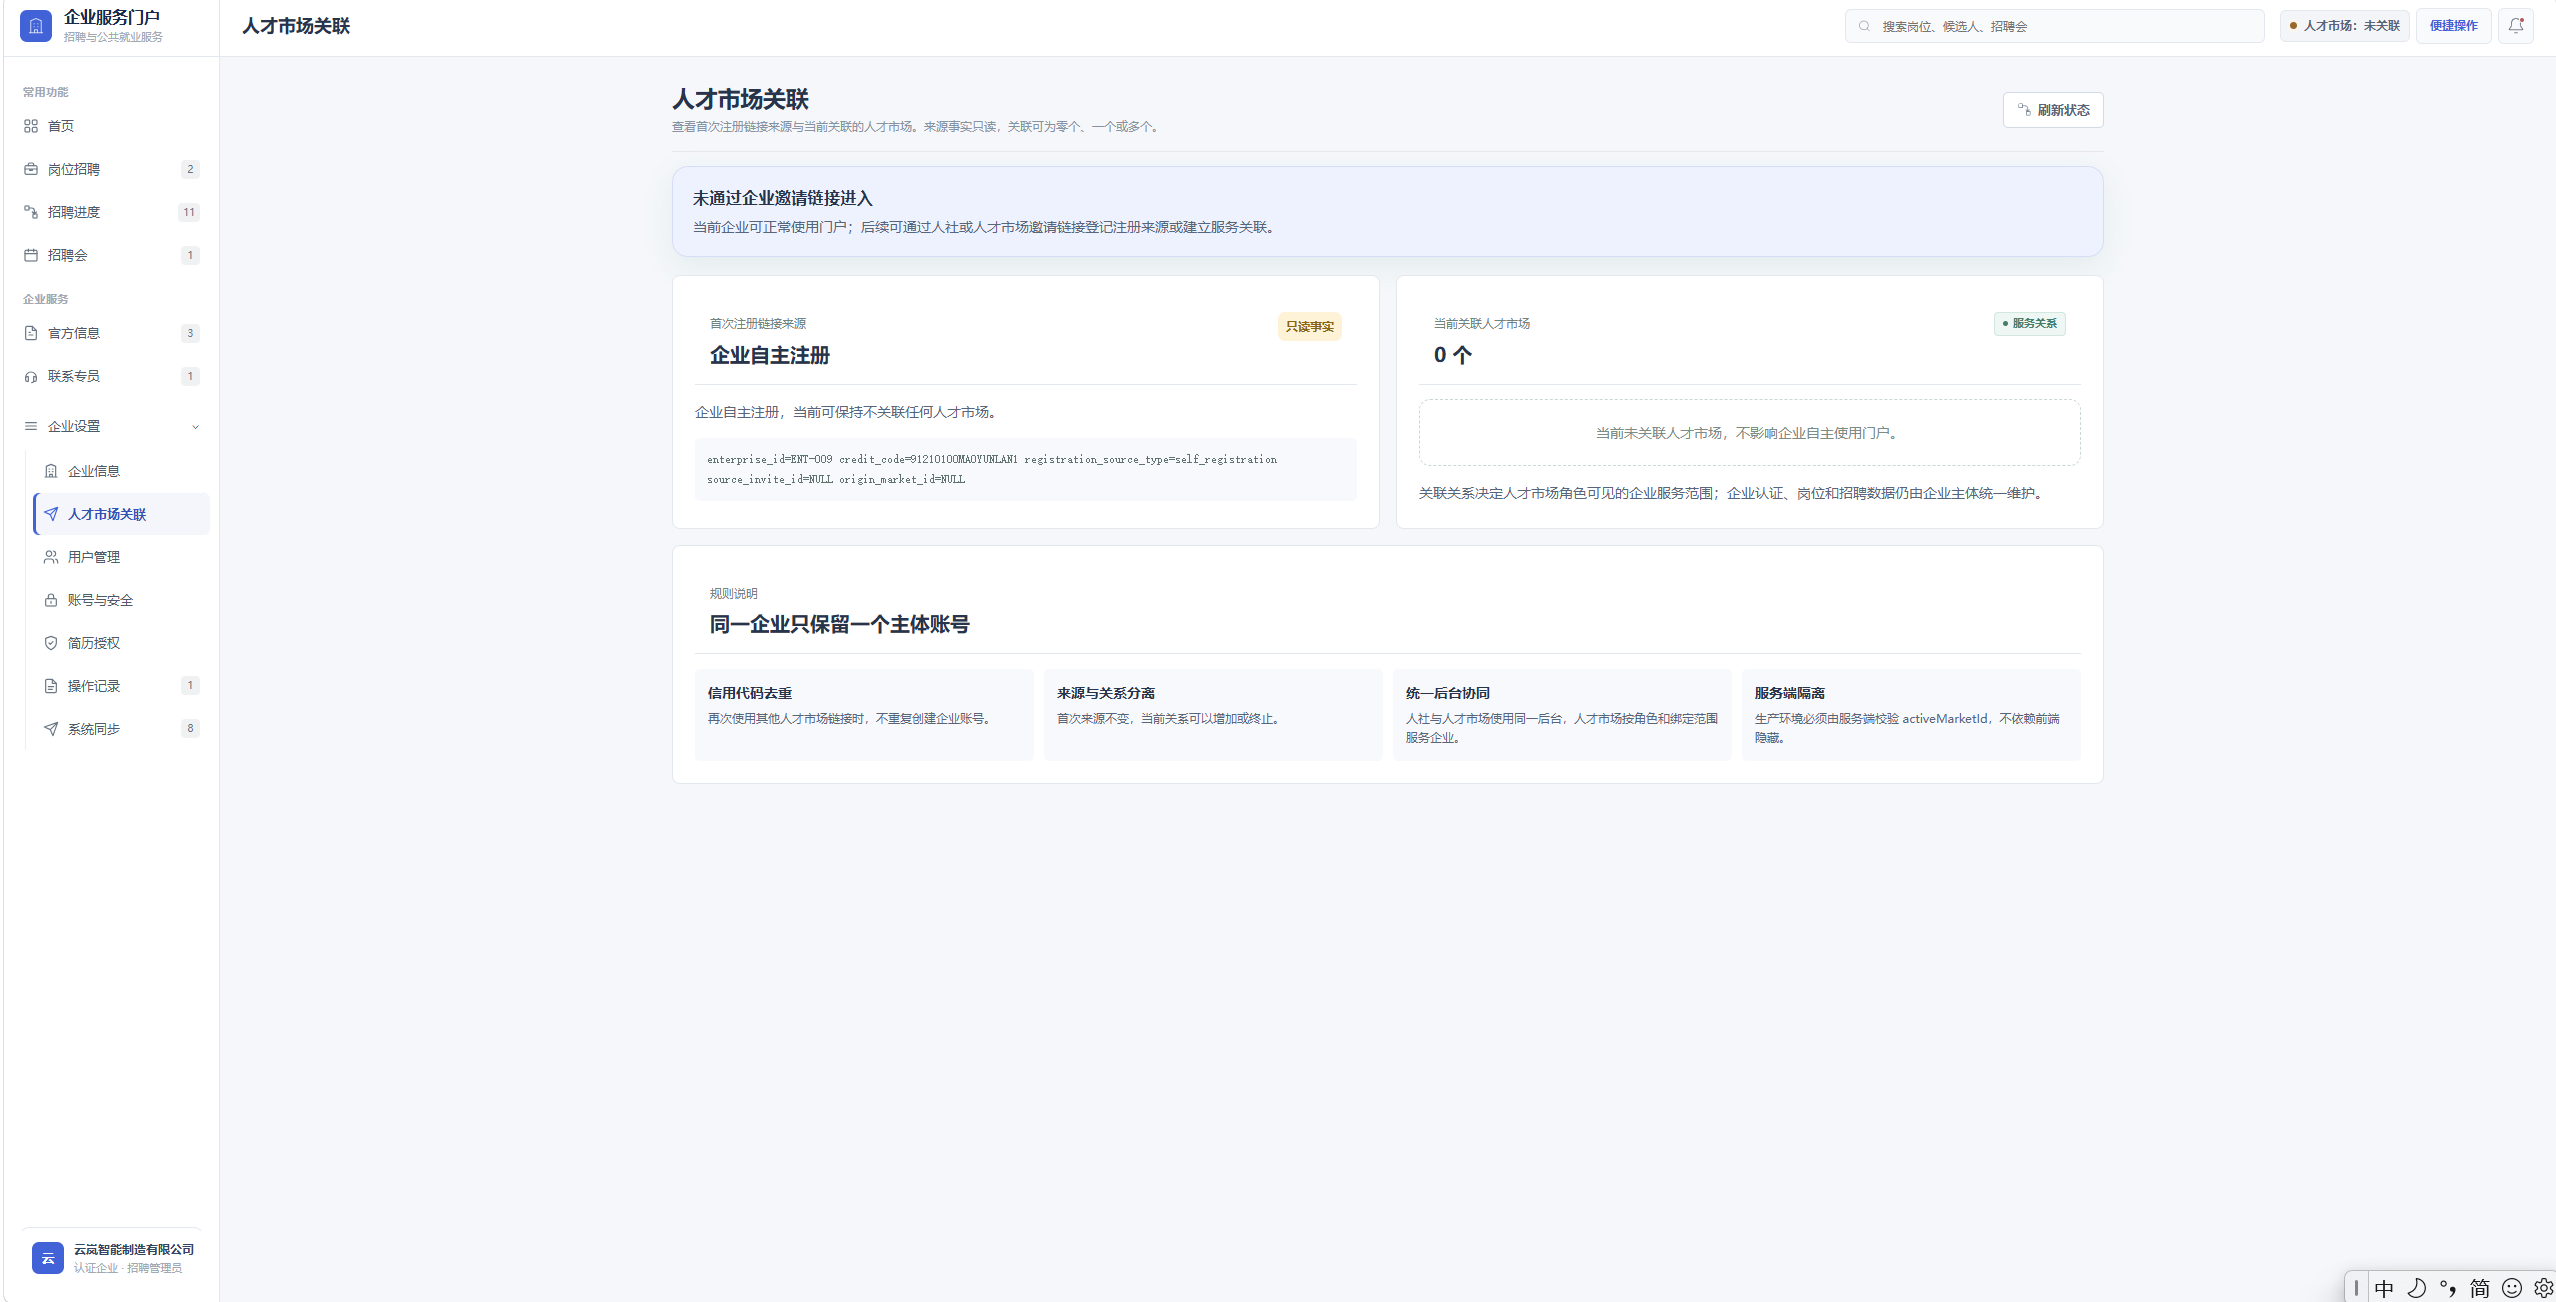
Task: Click the company avatar 云 icon
Action: point(48,1258)
